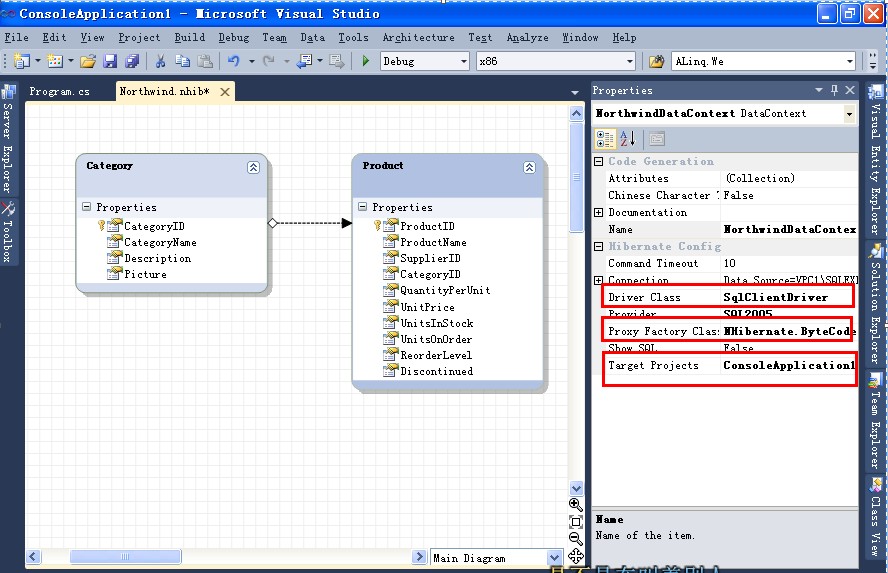Open the Team Explorer side tab
888x573 pixels.
pyautogui.click(x=876, y=421)
